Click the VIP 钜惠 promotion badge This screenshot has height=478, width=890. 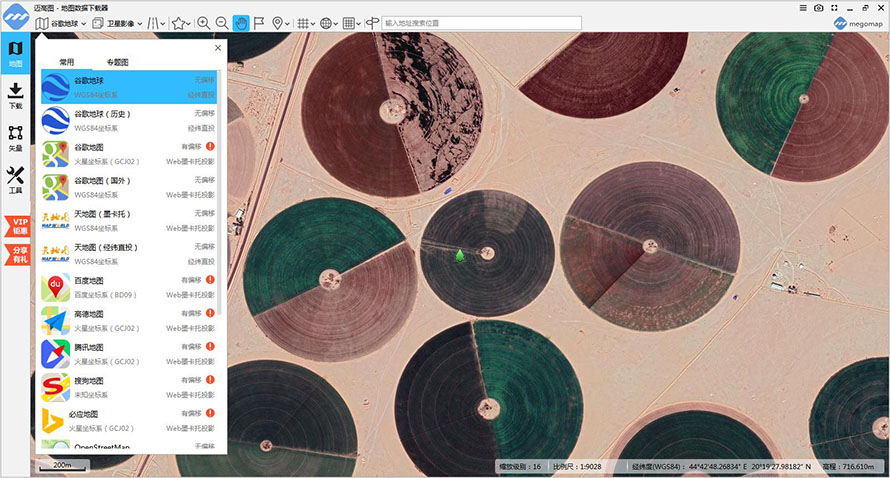pos(19,226)
